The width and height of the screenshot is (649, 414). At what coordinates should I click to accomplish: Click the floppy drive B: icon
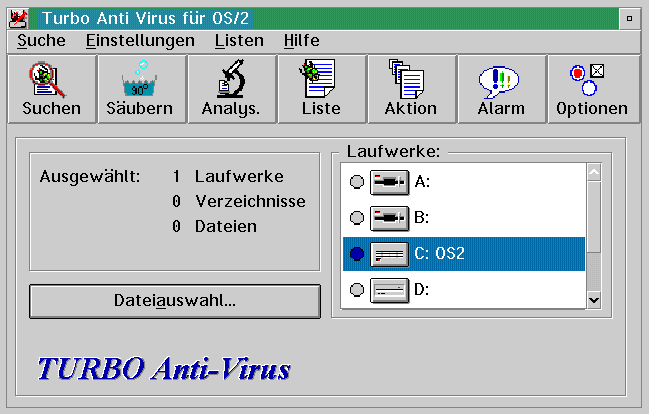click(x=389, y=218)
